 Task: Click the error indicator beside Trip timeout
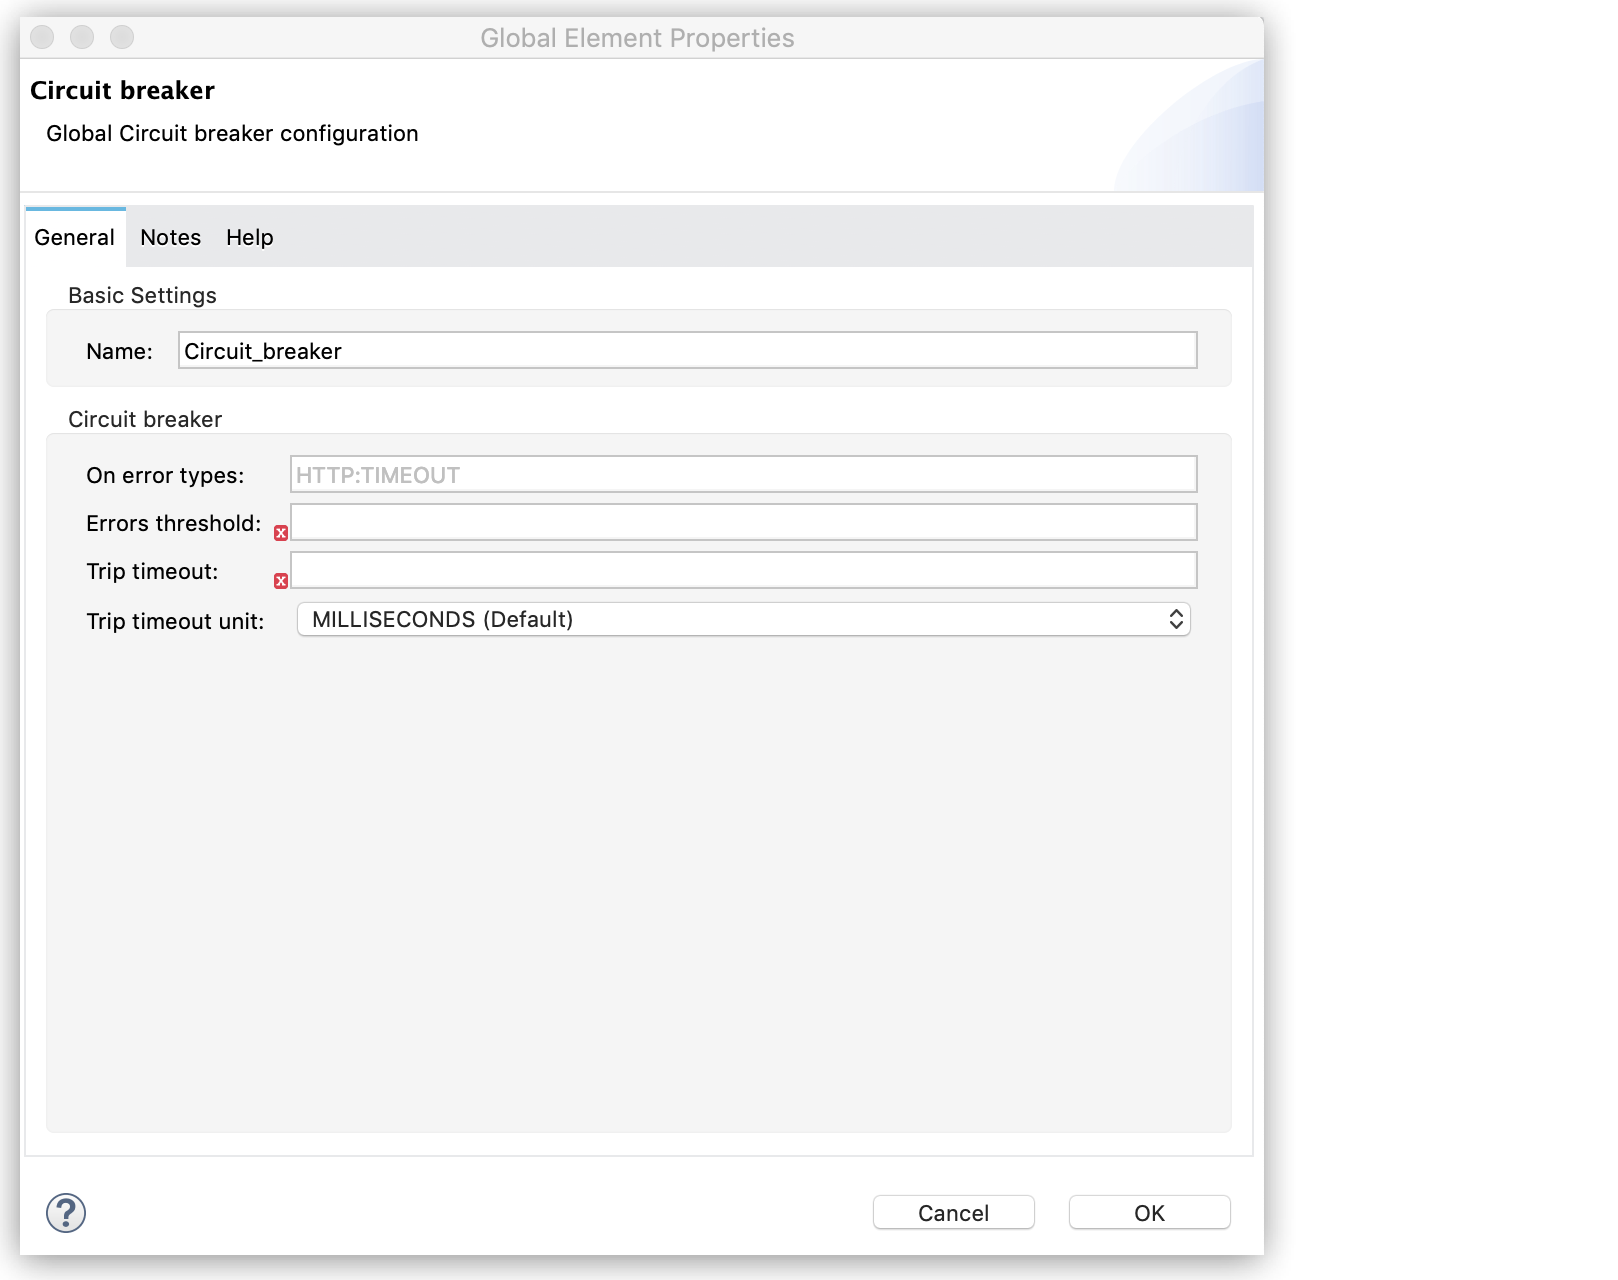[x=281, y=581]
